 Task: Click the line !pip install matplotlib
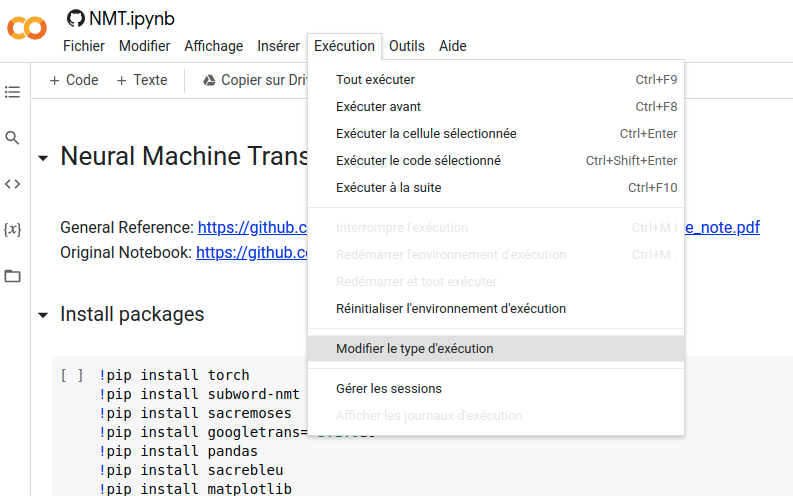(195, 489)
